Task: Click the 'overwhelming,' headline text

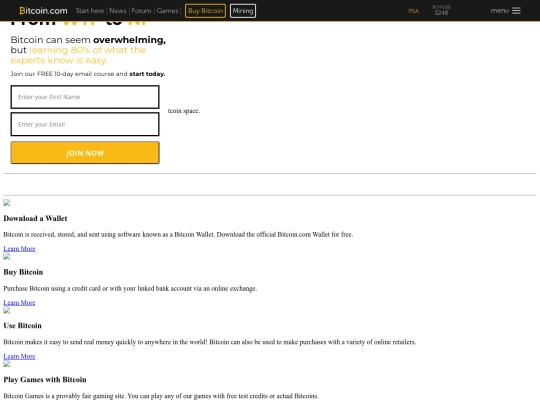Action: [129, 40]
